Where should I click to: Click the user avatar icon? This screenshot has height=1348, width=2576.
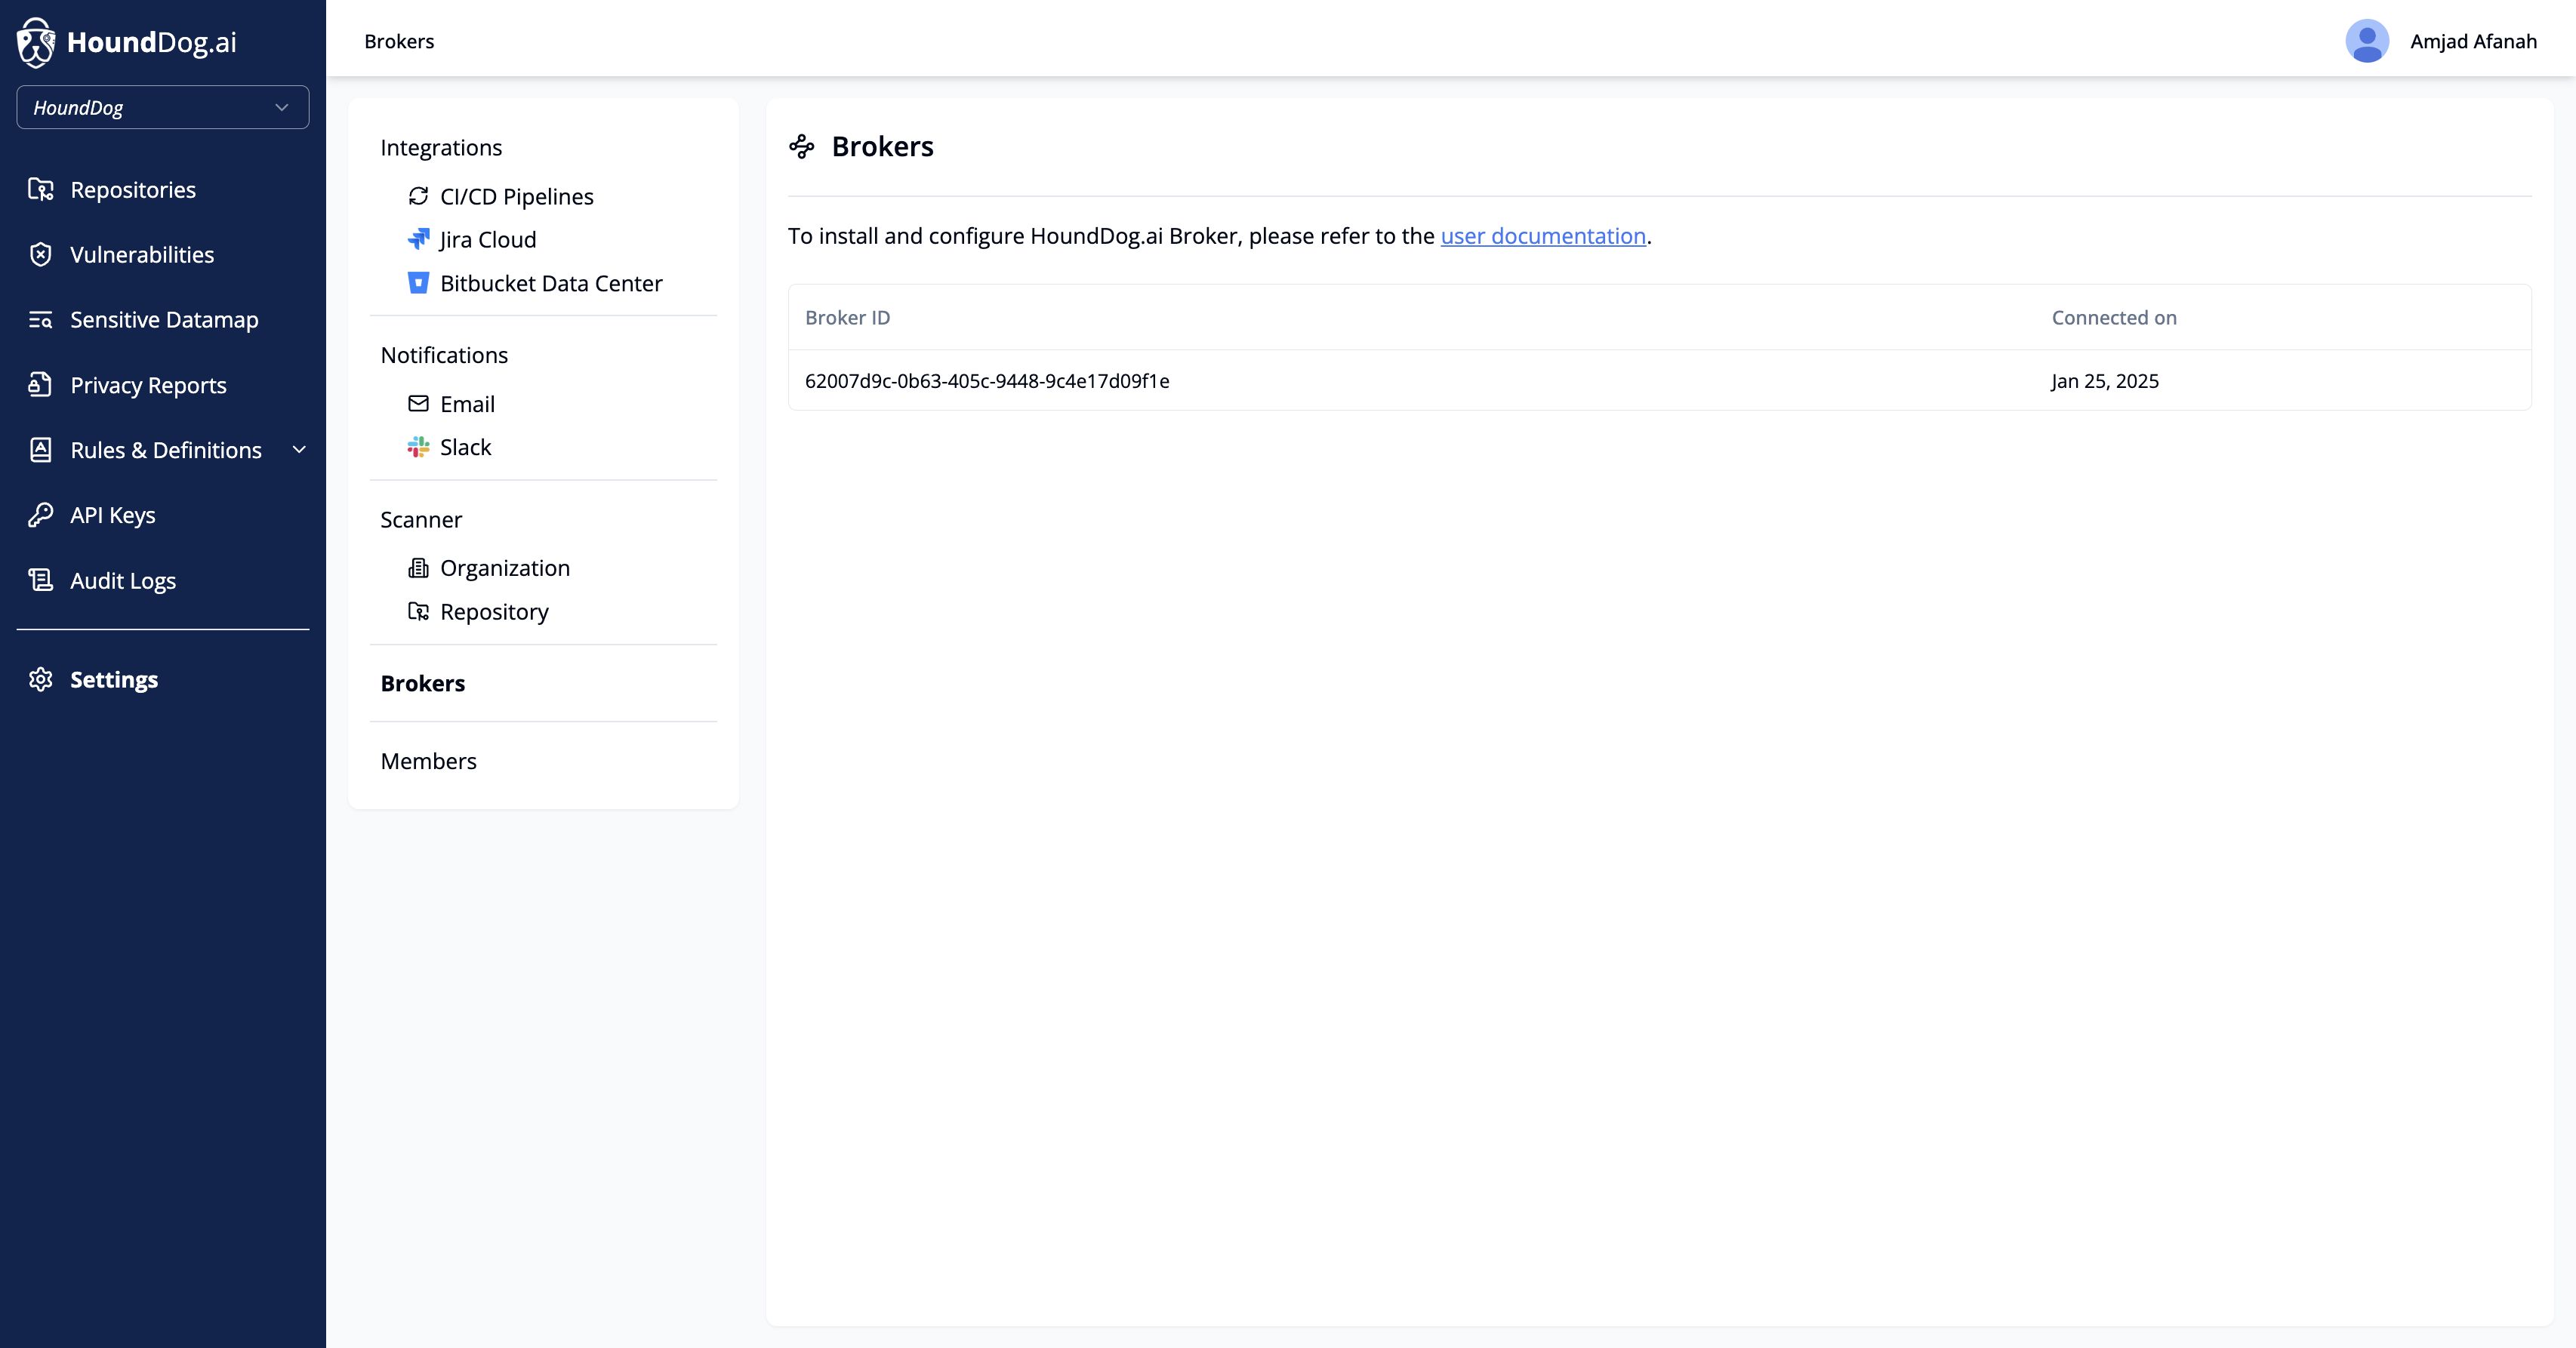tap(2367, 41)
